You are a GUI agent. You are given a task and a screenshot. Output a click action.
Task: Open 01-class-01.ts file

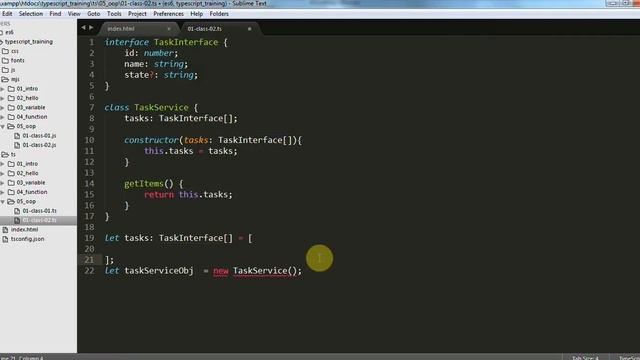[x=39, y=211]
